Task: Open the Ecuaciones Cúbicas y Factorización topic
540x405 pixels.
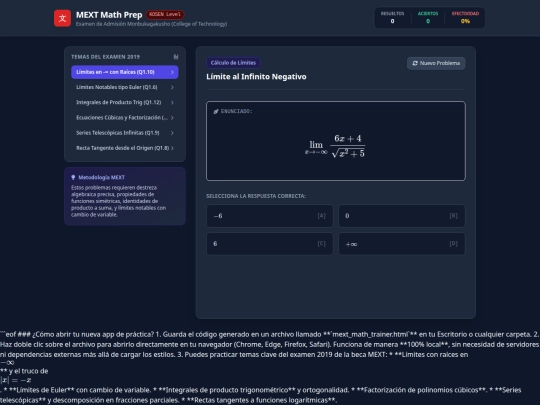Action: (125, 118)
